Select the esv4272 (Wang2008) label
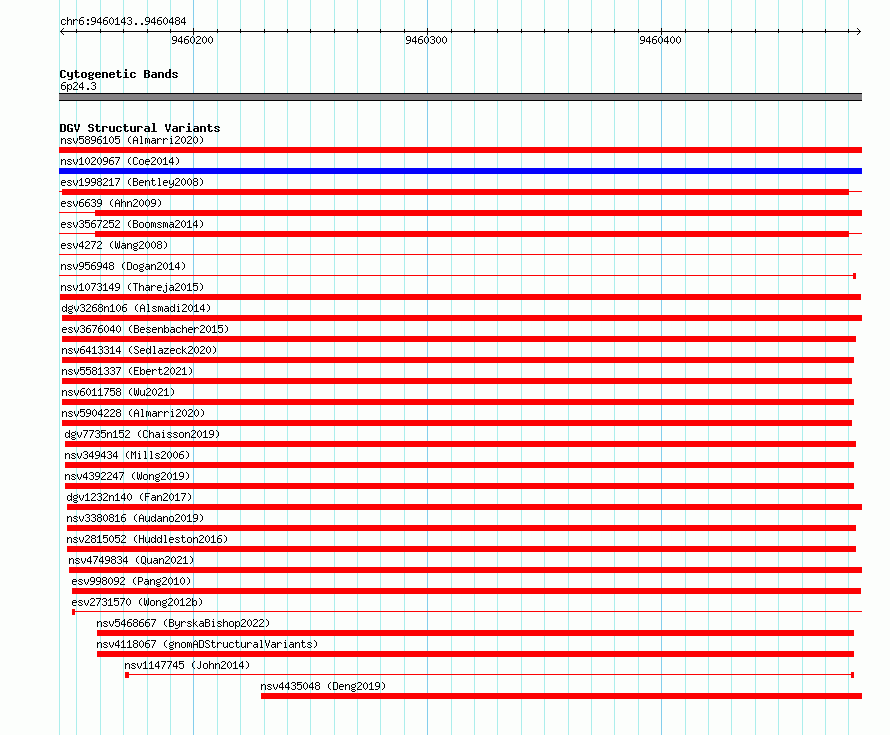This screenshot has height=735, width=890. pos(114,245)
